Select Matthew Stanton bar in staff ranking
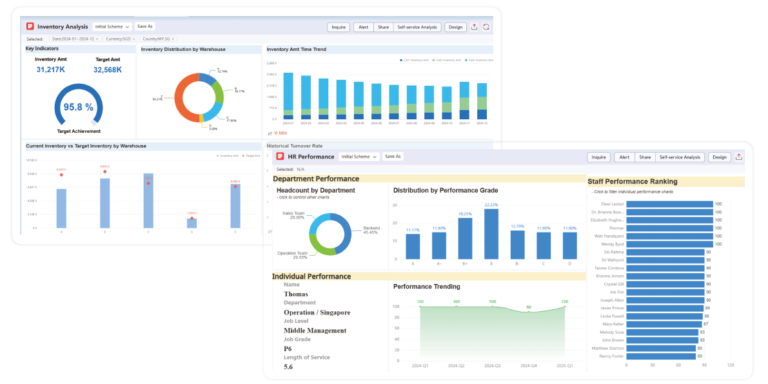 [x=661, y=348]
